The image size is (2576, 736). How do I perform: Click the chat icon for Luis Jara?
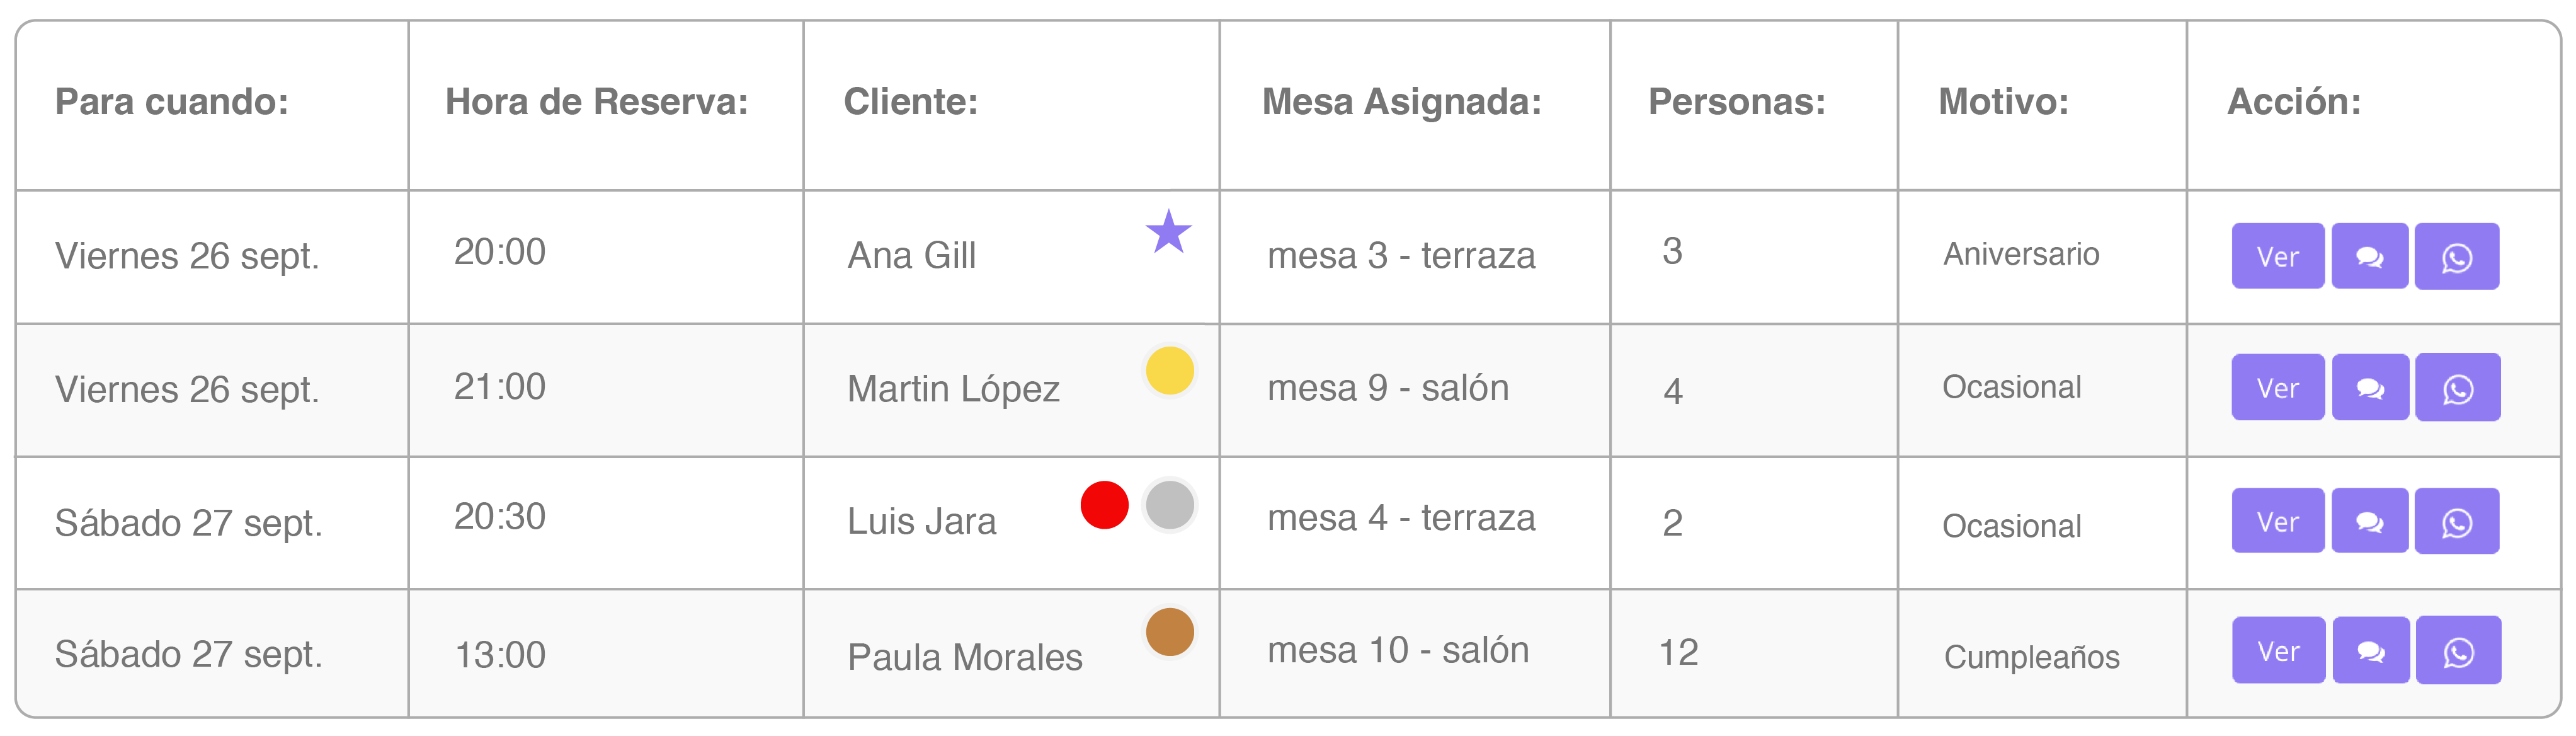[x=2369, y=521]
